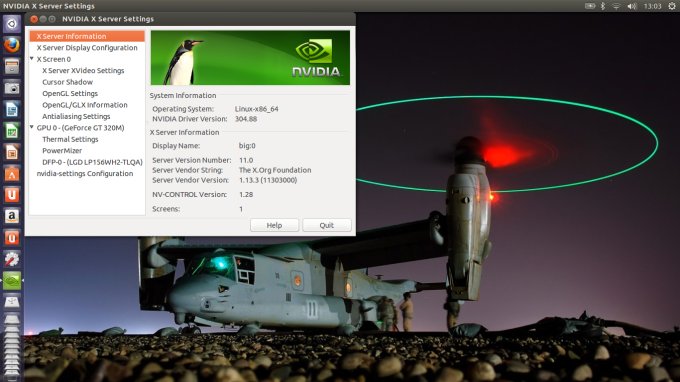Select X Server Information page
680x382 pixels.
pyautogui.click(x=87, y=36)
